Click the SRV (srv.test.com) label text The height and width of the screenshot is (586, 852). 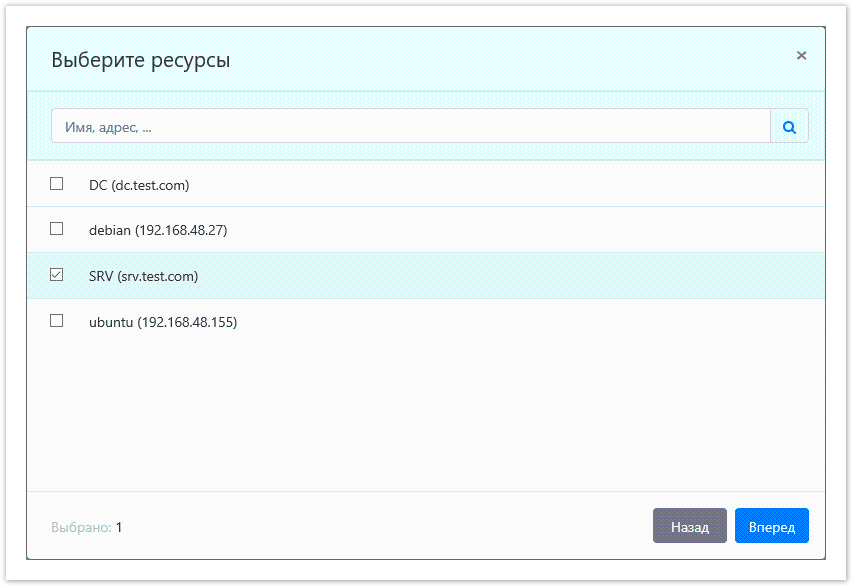143,276
